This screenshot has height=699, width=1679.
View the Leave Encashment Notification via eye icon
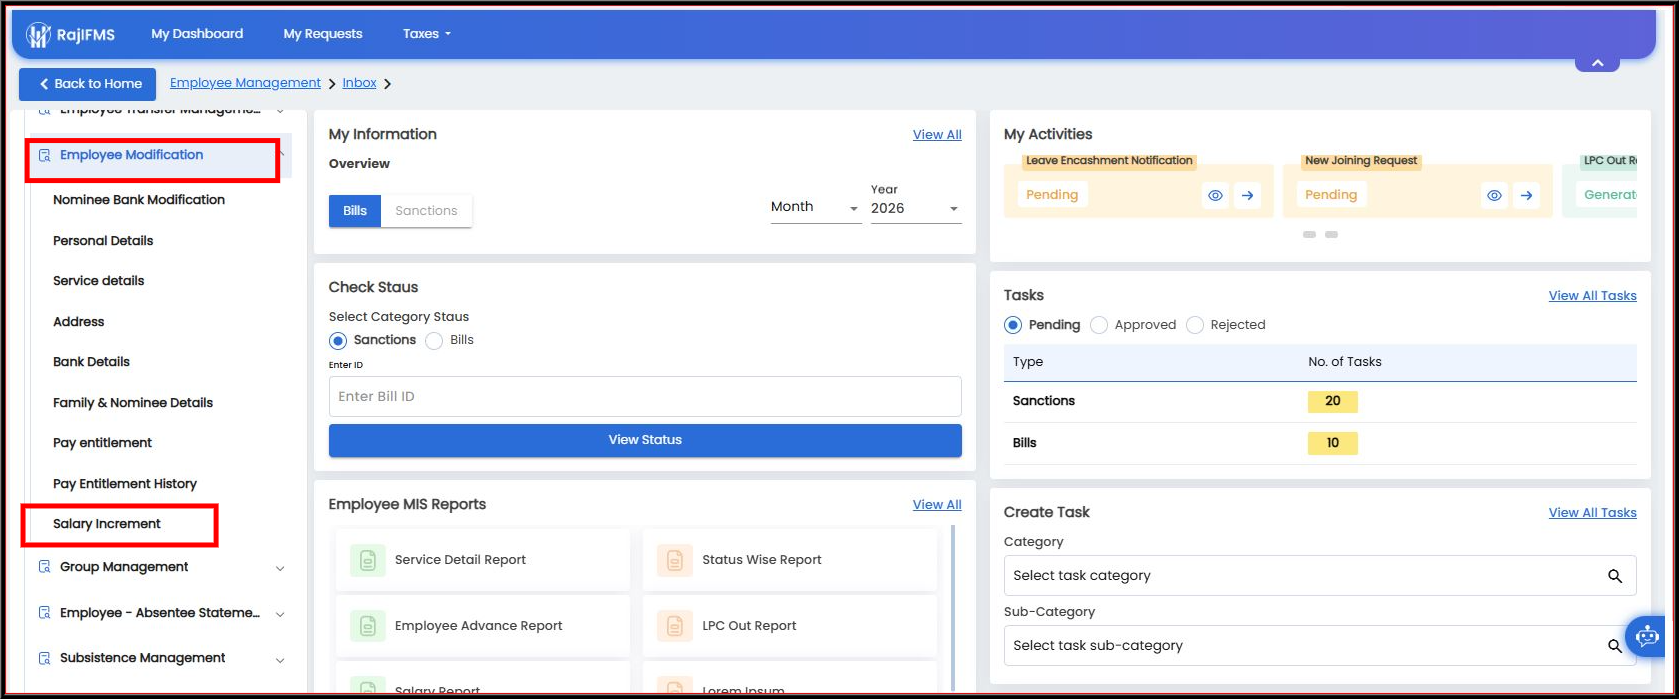click(1215, 195)
